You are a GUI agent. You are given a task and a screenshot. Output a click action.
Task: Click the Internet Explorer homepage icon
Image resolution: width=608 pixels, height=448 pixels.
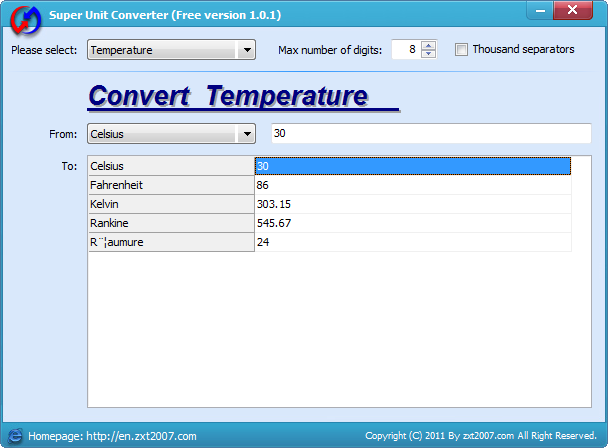[x=15, y=436]
